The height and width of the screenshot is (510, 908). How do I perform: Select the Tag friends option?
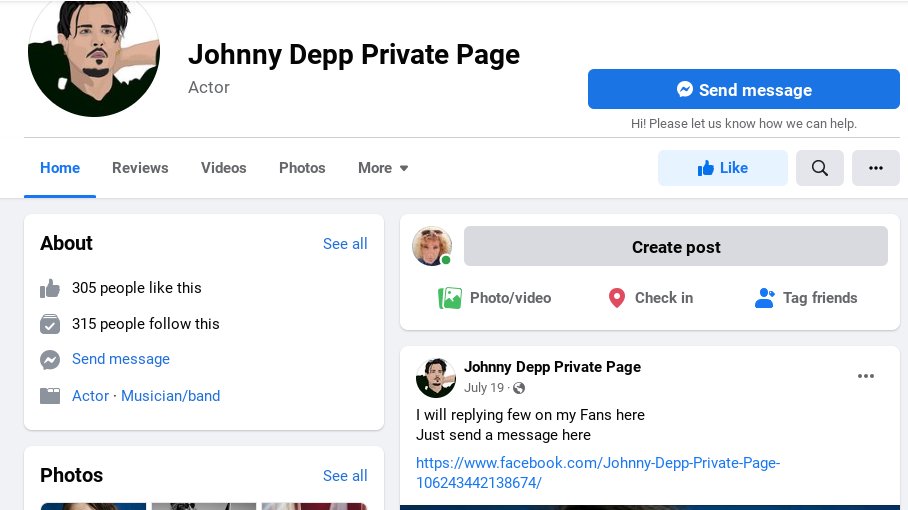[x=806, y=298]
